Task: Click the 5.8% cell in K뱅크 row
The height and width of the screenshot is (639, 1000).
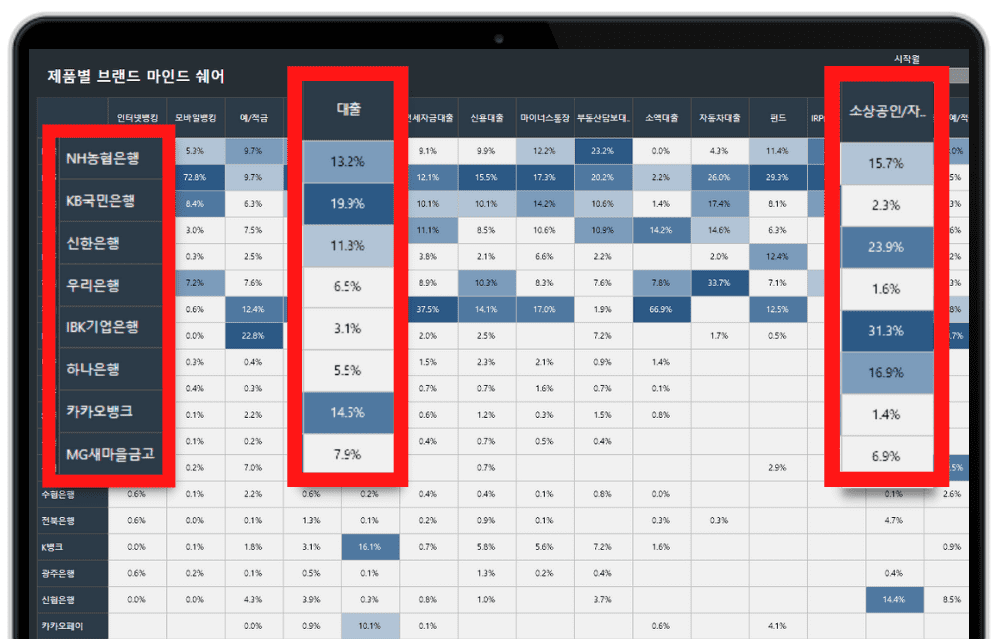Action: pos(487,547)
